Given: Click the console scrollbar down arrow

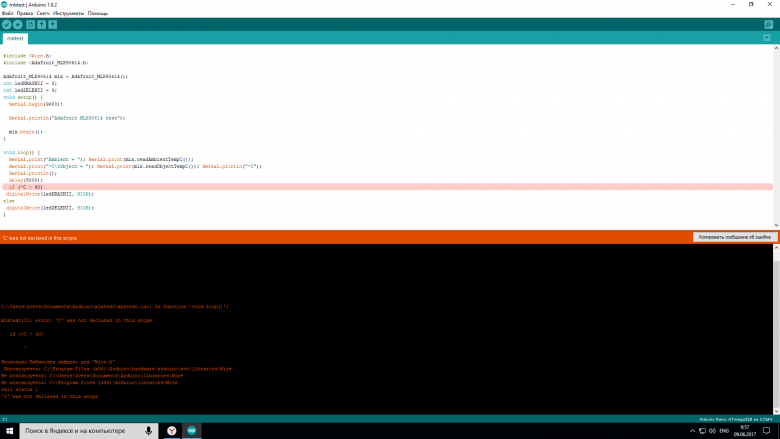Looking at the screenshot, I should point(776,411).
